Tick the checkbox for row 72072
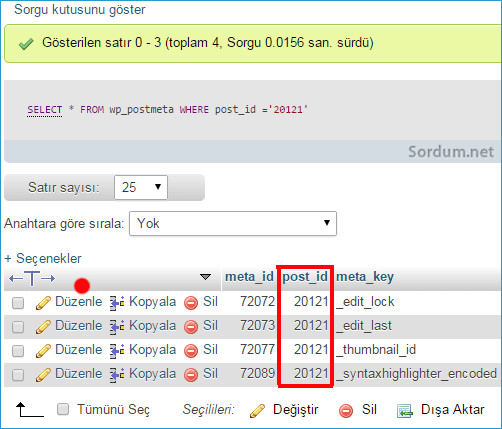Screen dimensions: 502x429 pos(18,303)
